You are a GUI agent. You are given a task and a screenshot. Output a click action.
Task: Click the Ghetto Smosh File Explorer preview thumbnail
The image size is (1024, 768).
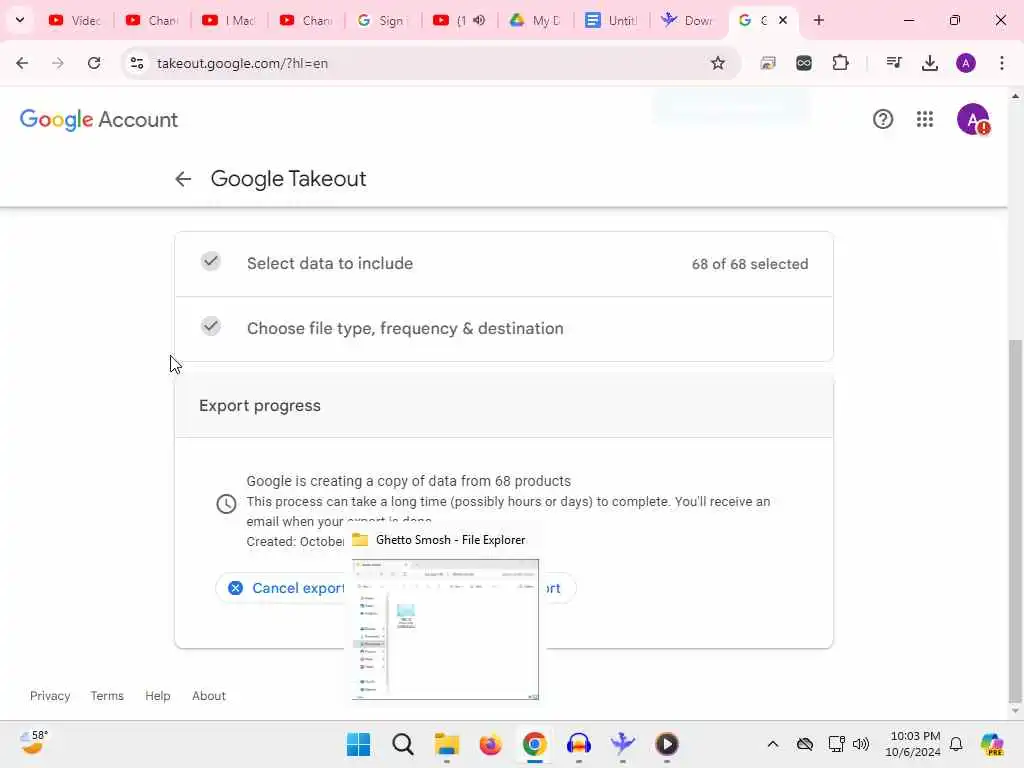[445, 629]
